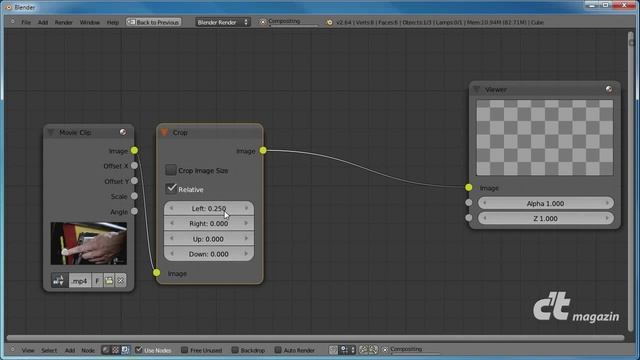
Task: Open the Render menu
Action: click(64, 22)
